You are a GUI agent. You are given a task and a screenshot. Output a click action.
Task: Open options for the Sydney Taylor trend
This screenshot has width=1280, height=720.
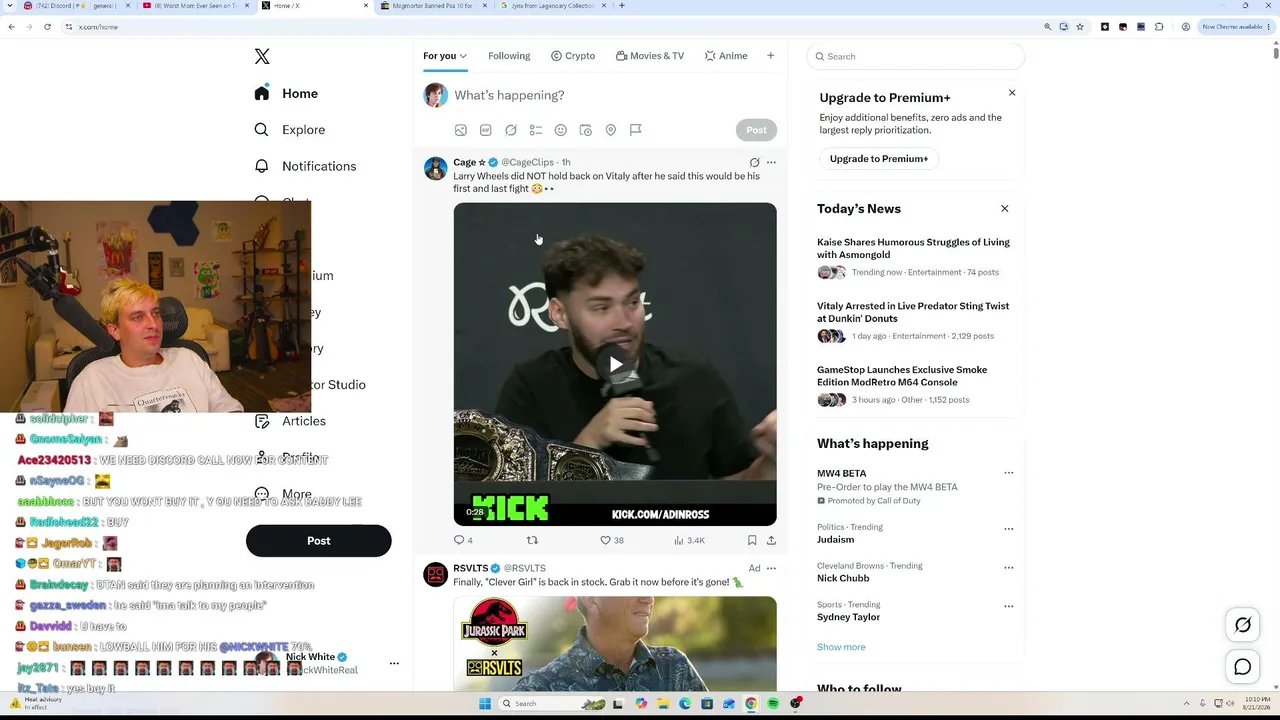tap(1008, 606)
